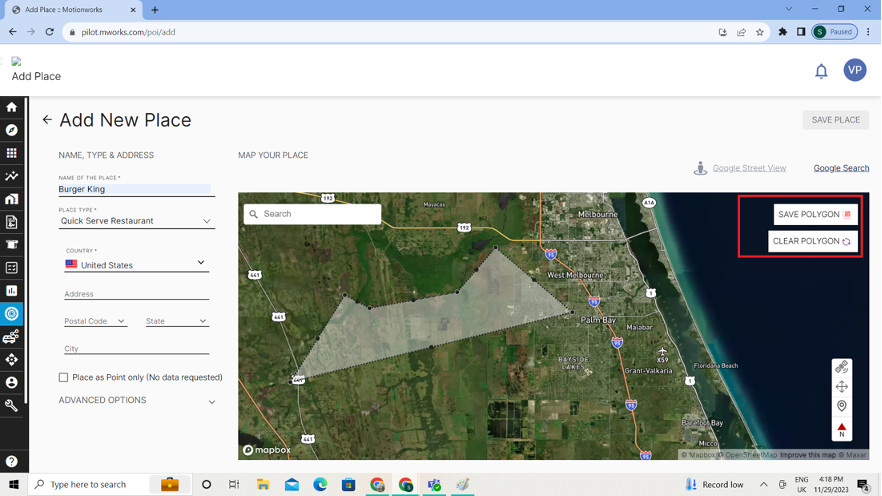Open Microsoft Edge from the taskbar

tap(320, 484)
